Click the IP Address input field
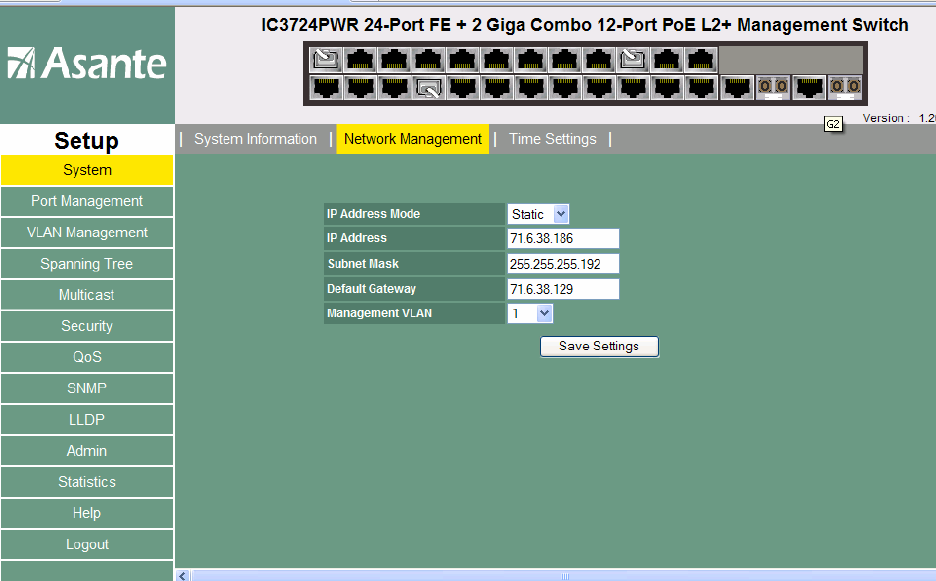The image size is (936, 581). pyautogui.click(x=563, y=238)
